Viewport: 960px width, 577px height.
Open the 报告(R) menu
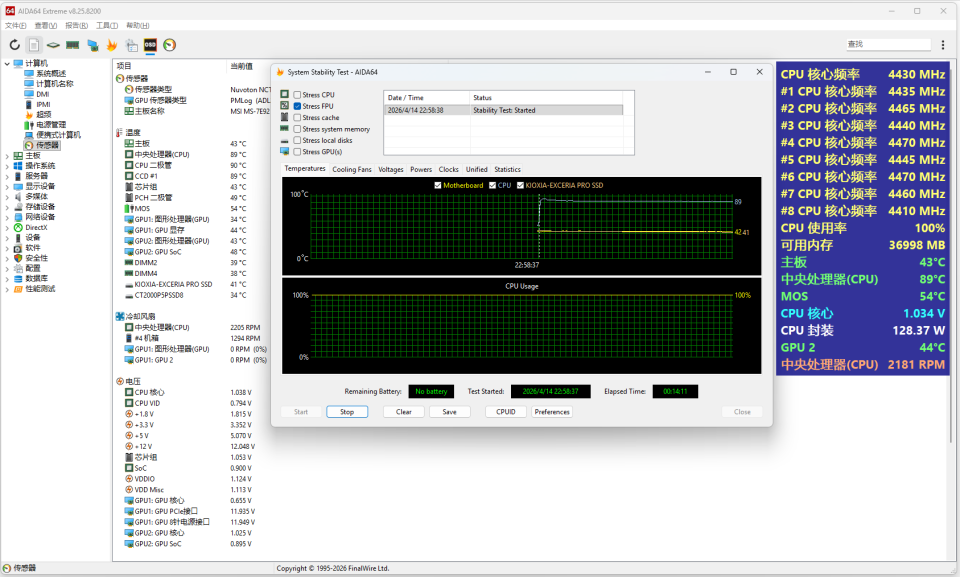coord(77,25)
